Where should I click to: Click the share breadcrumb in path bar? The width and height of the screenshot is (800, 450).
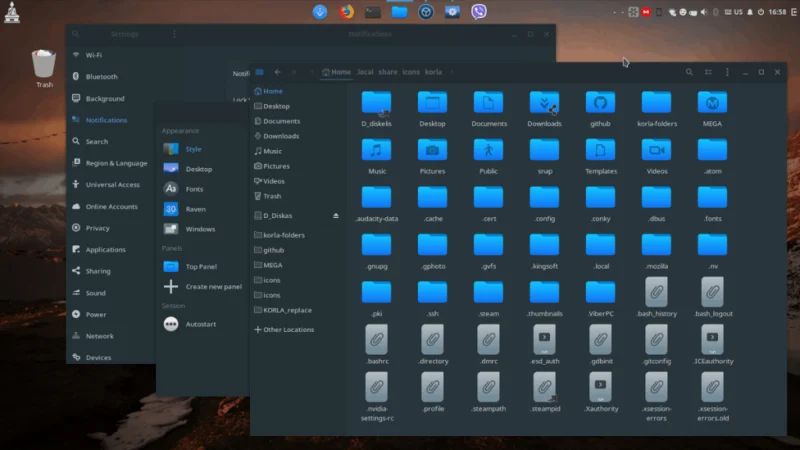(388, 72)
